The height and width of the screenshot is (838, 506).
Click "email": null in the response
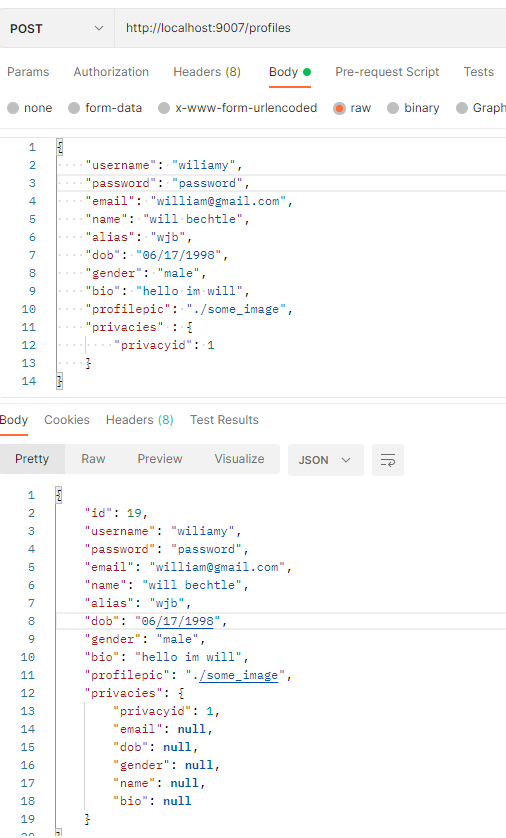coord(162,730)
